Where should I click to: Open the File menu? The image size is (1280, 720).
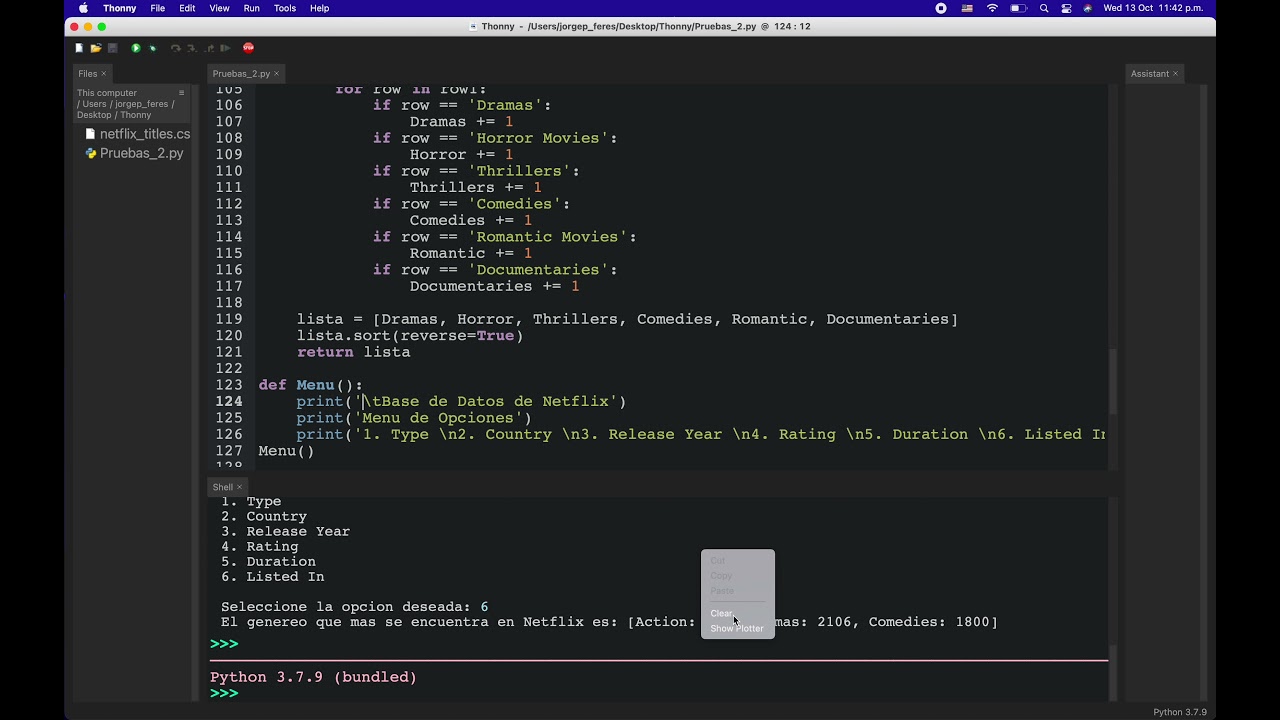[158, 8]
